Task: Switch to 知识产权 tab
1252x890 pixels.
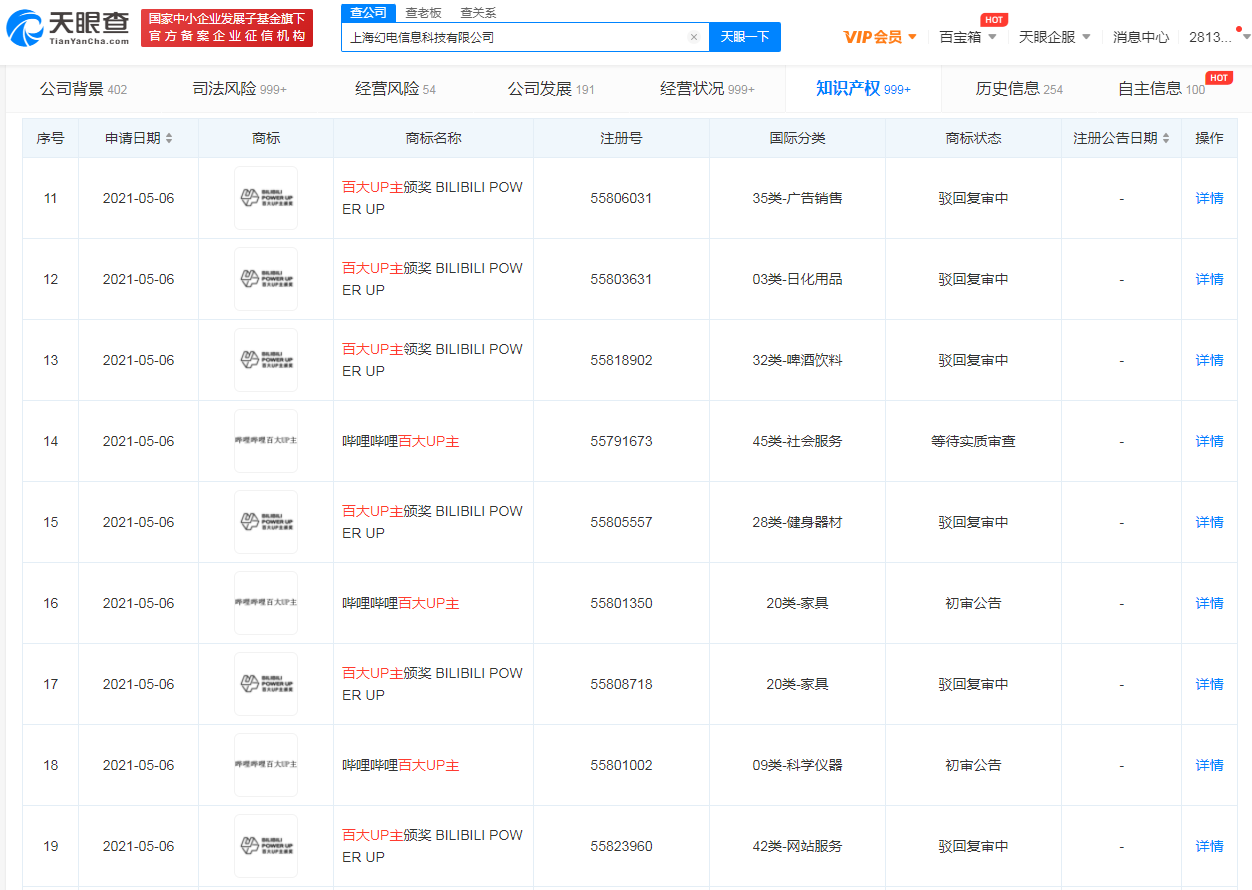Action: tap(863, 89)
